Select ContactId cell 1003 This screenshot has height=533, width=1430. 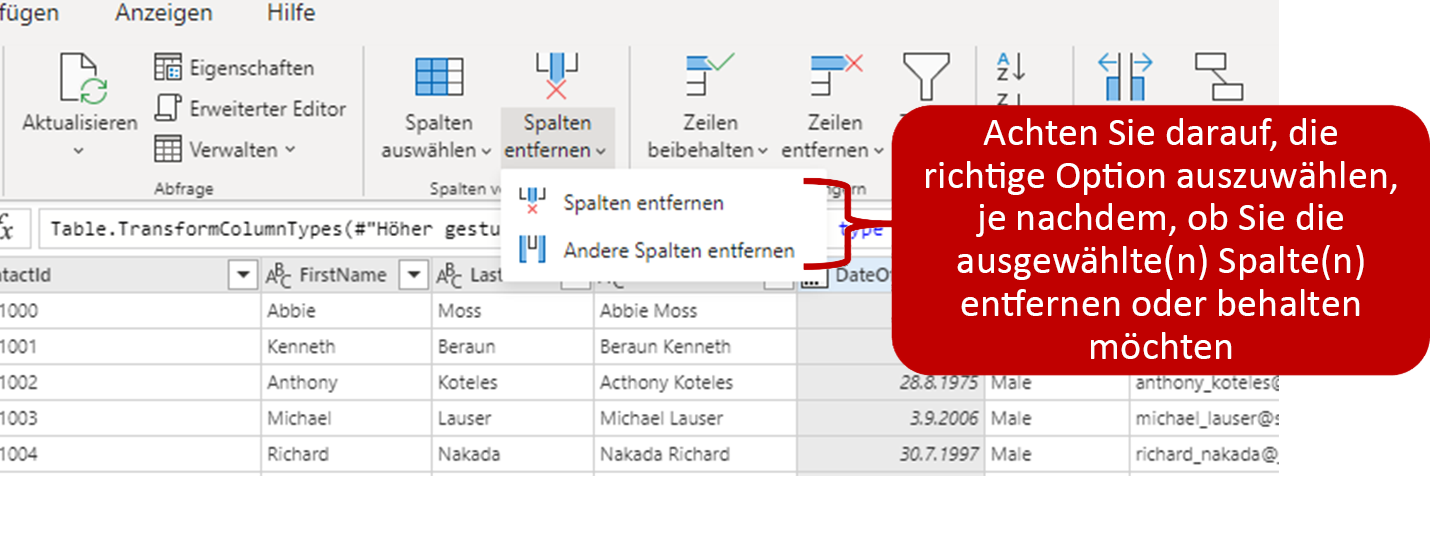[130, 418]
